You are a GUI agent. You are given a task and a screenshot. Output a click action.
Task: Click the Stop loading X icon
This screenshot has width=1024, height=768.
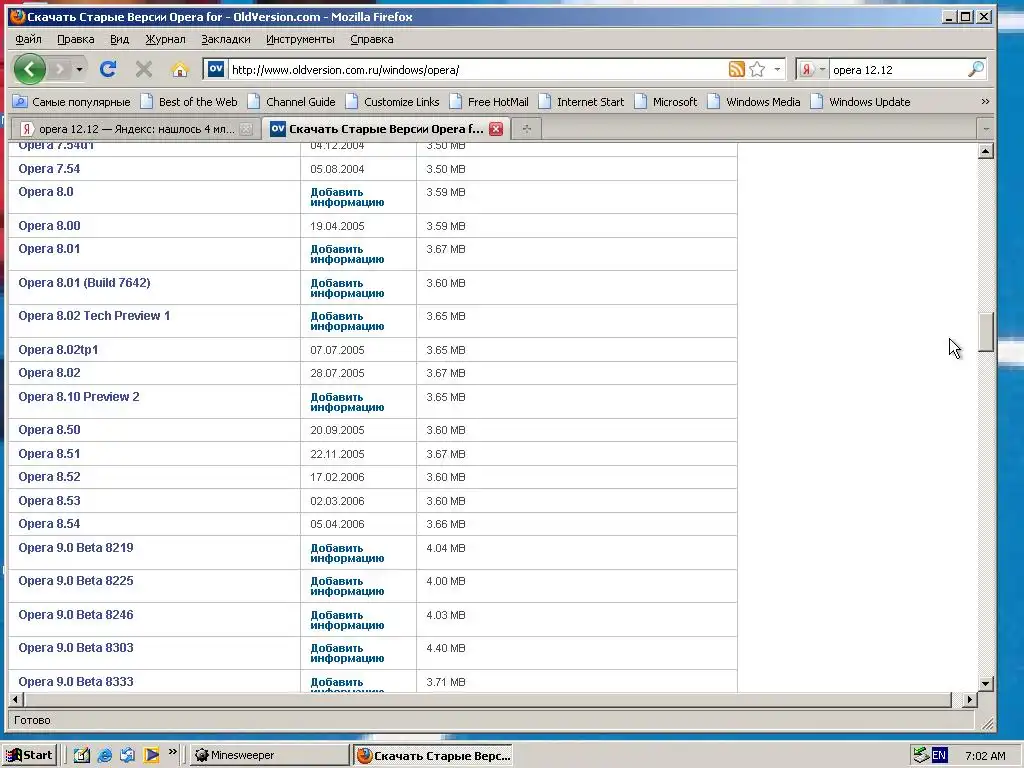pos(144,69)
